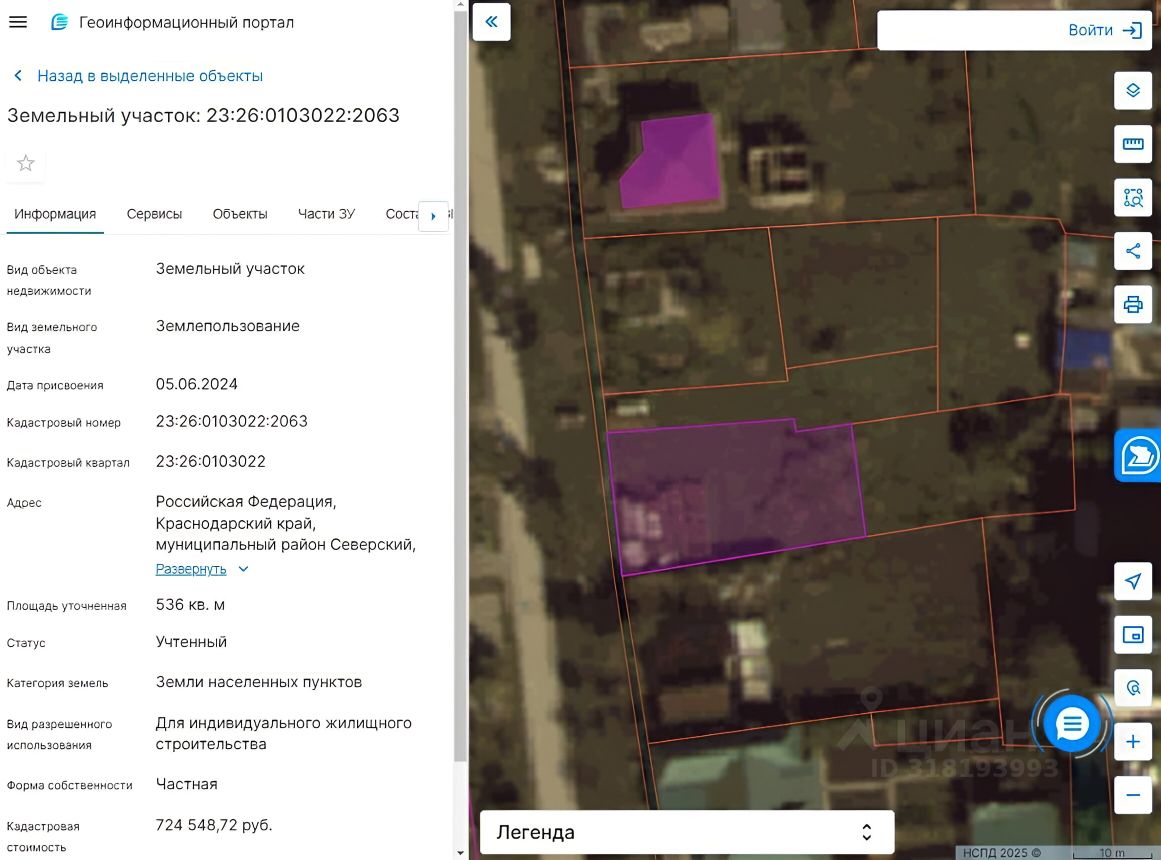Click the chevron next to Развернуть
This screenshot has height=860, width=1161.
243,569
